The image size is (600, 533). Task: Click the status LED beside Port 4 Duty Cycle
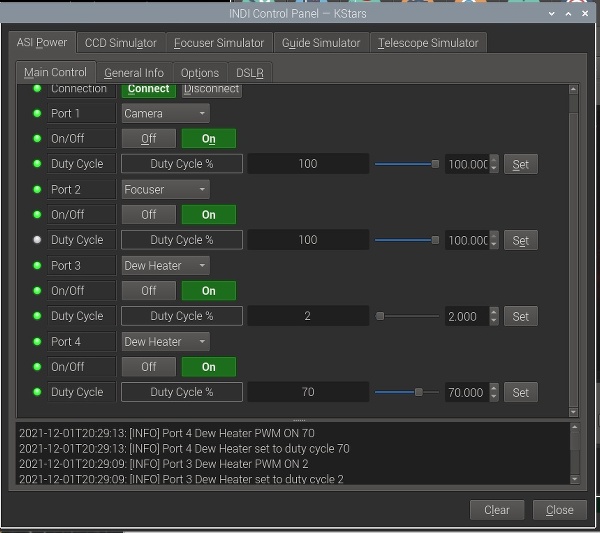tap(38, 393)
